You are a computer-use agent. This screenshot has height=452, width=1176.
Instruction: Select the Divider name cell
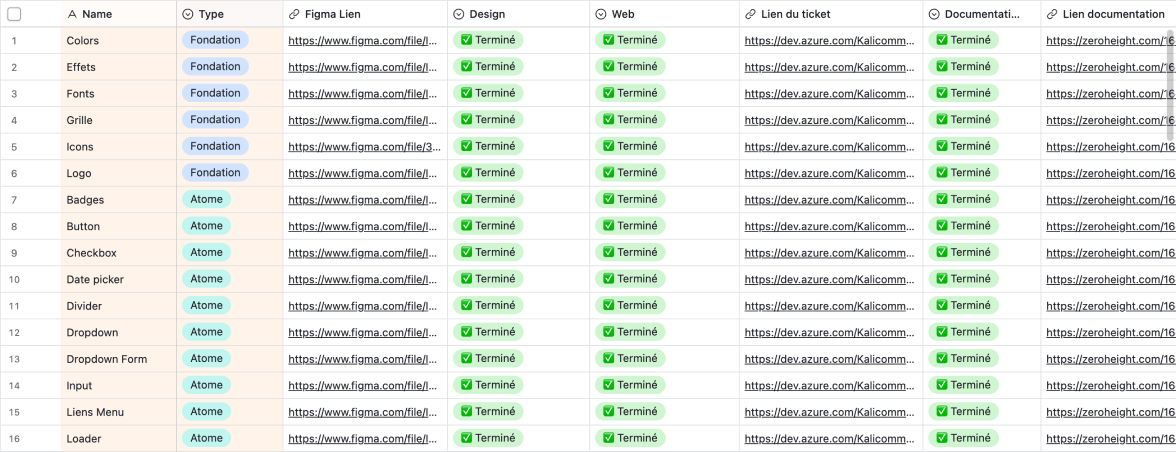pos(118,307)
